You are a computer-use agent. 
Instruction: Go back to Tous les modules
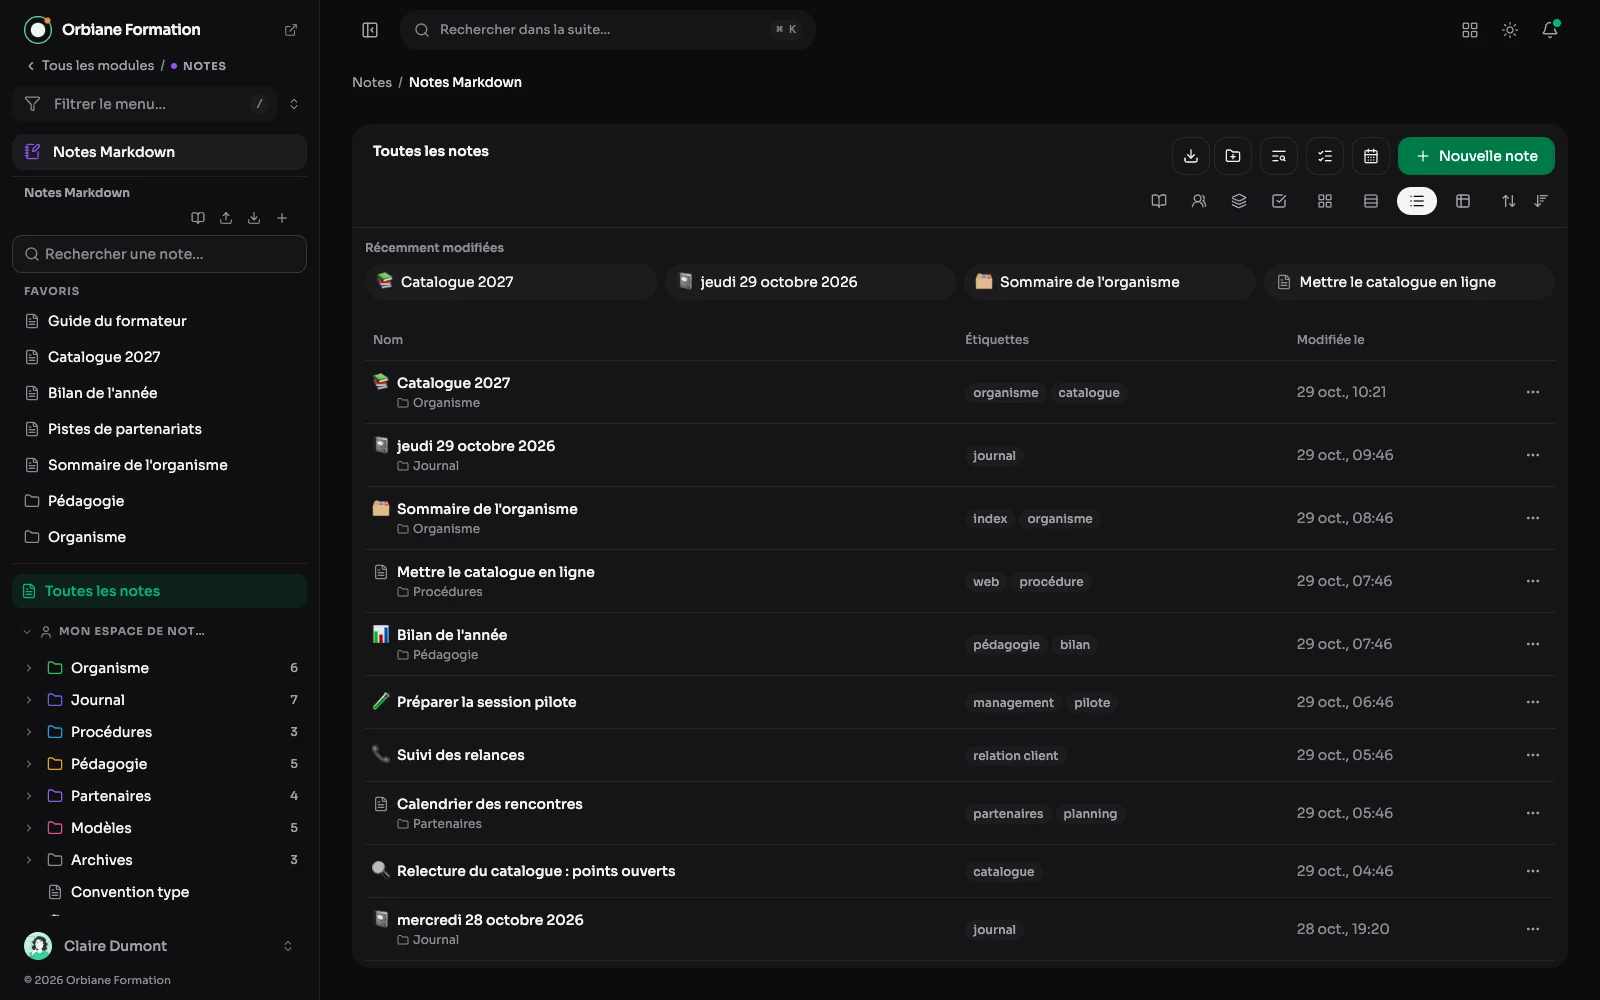91,66
